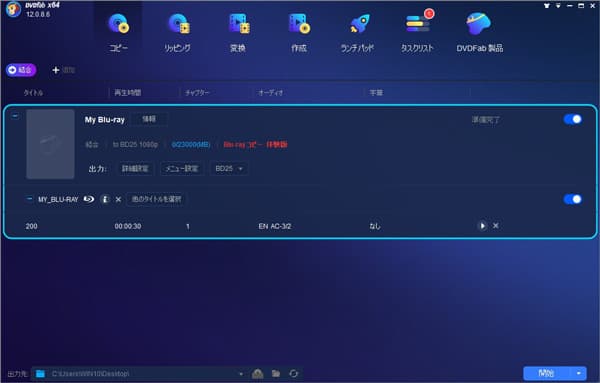Open 詳細設定 advanced settings

click(x=135, y=169)
